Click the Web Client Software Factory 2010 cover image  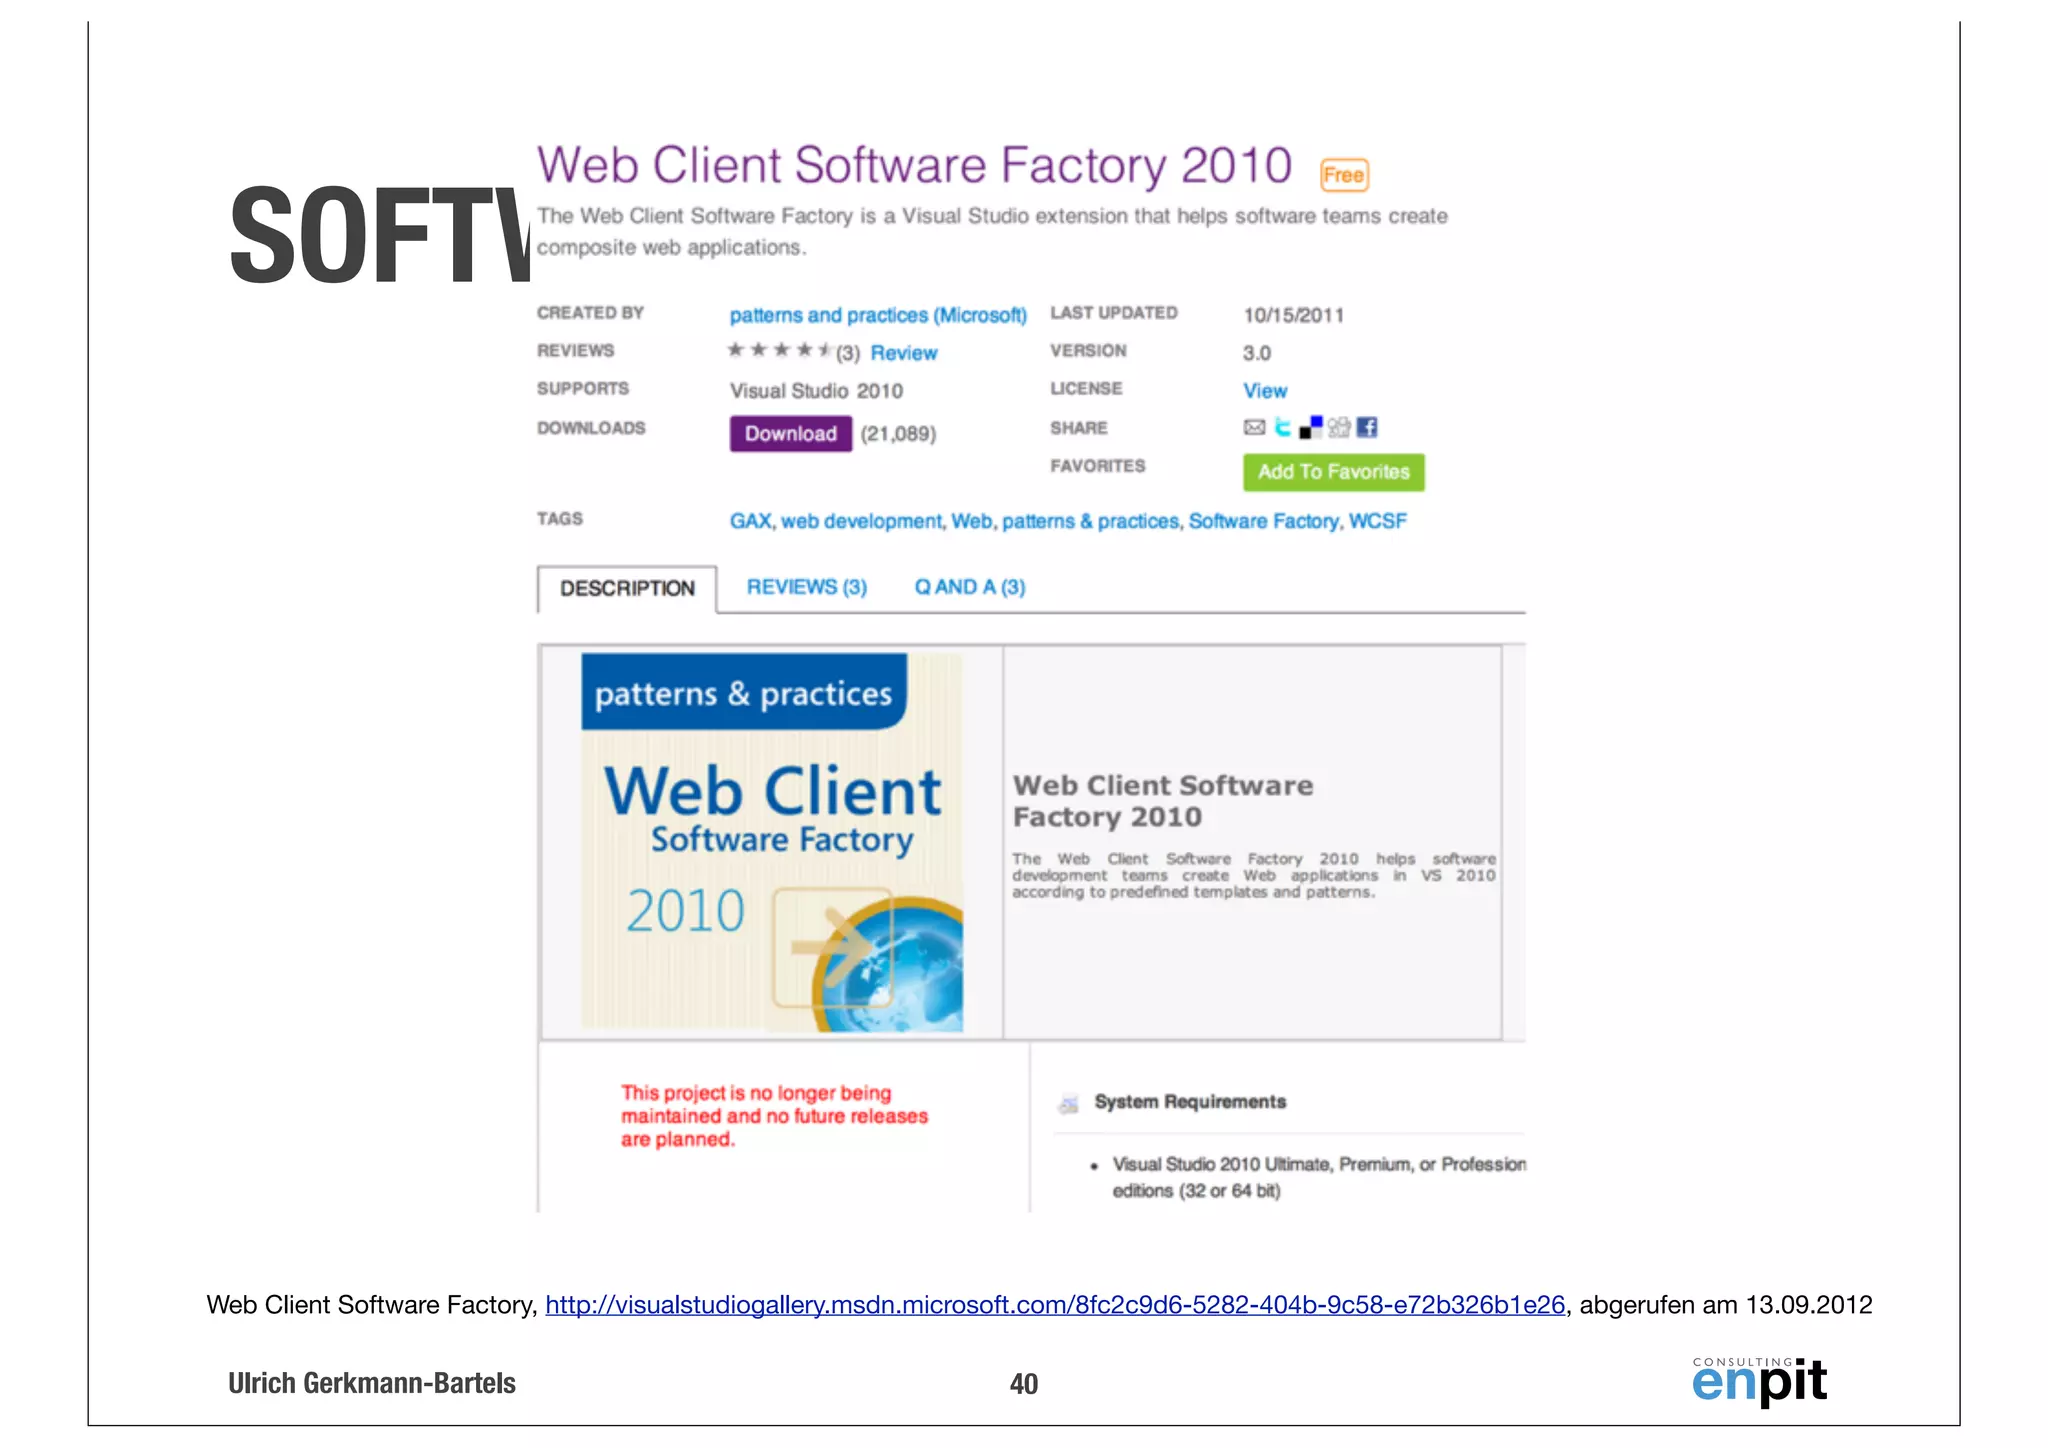(x=772, y=842)
